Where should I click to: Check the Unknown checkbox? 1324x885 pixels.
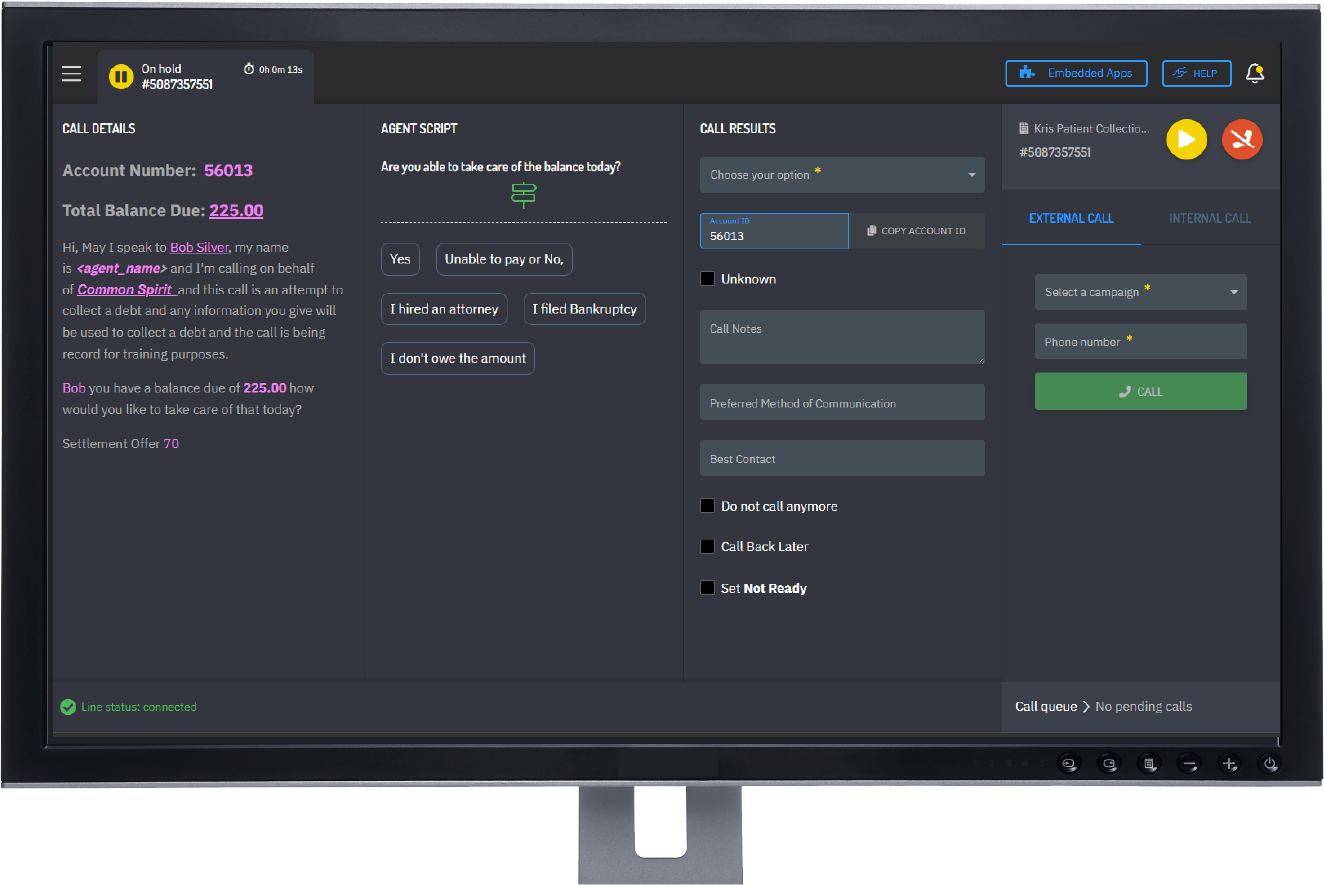[708, 279]
